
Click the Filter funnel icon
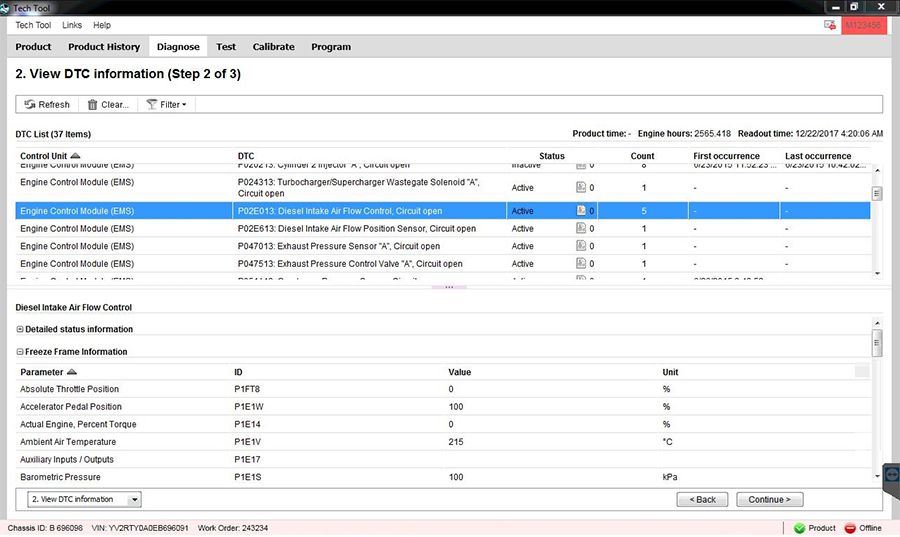click(x=152, y=104)
